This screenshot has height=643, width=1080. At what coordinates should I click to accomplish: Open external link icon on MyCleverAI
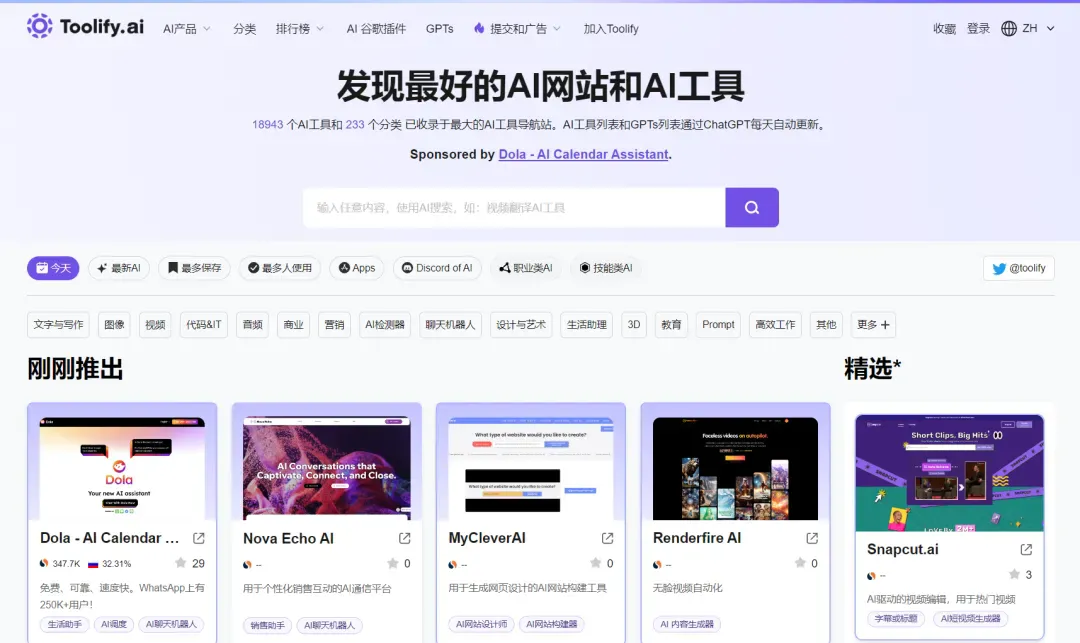click(x=608, y=538)
